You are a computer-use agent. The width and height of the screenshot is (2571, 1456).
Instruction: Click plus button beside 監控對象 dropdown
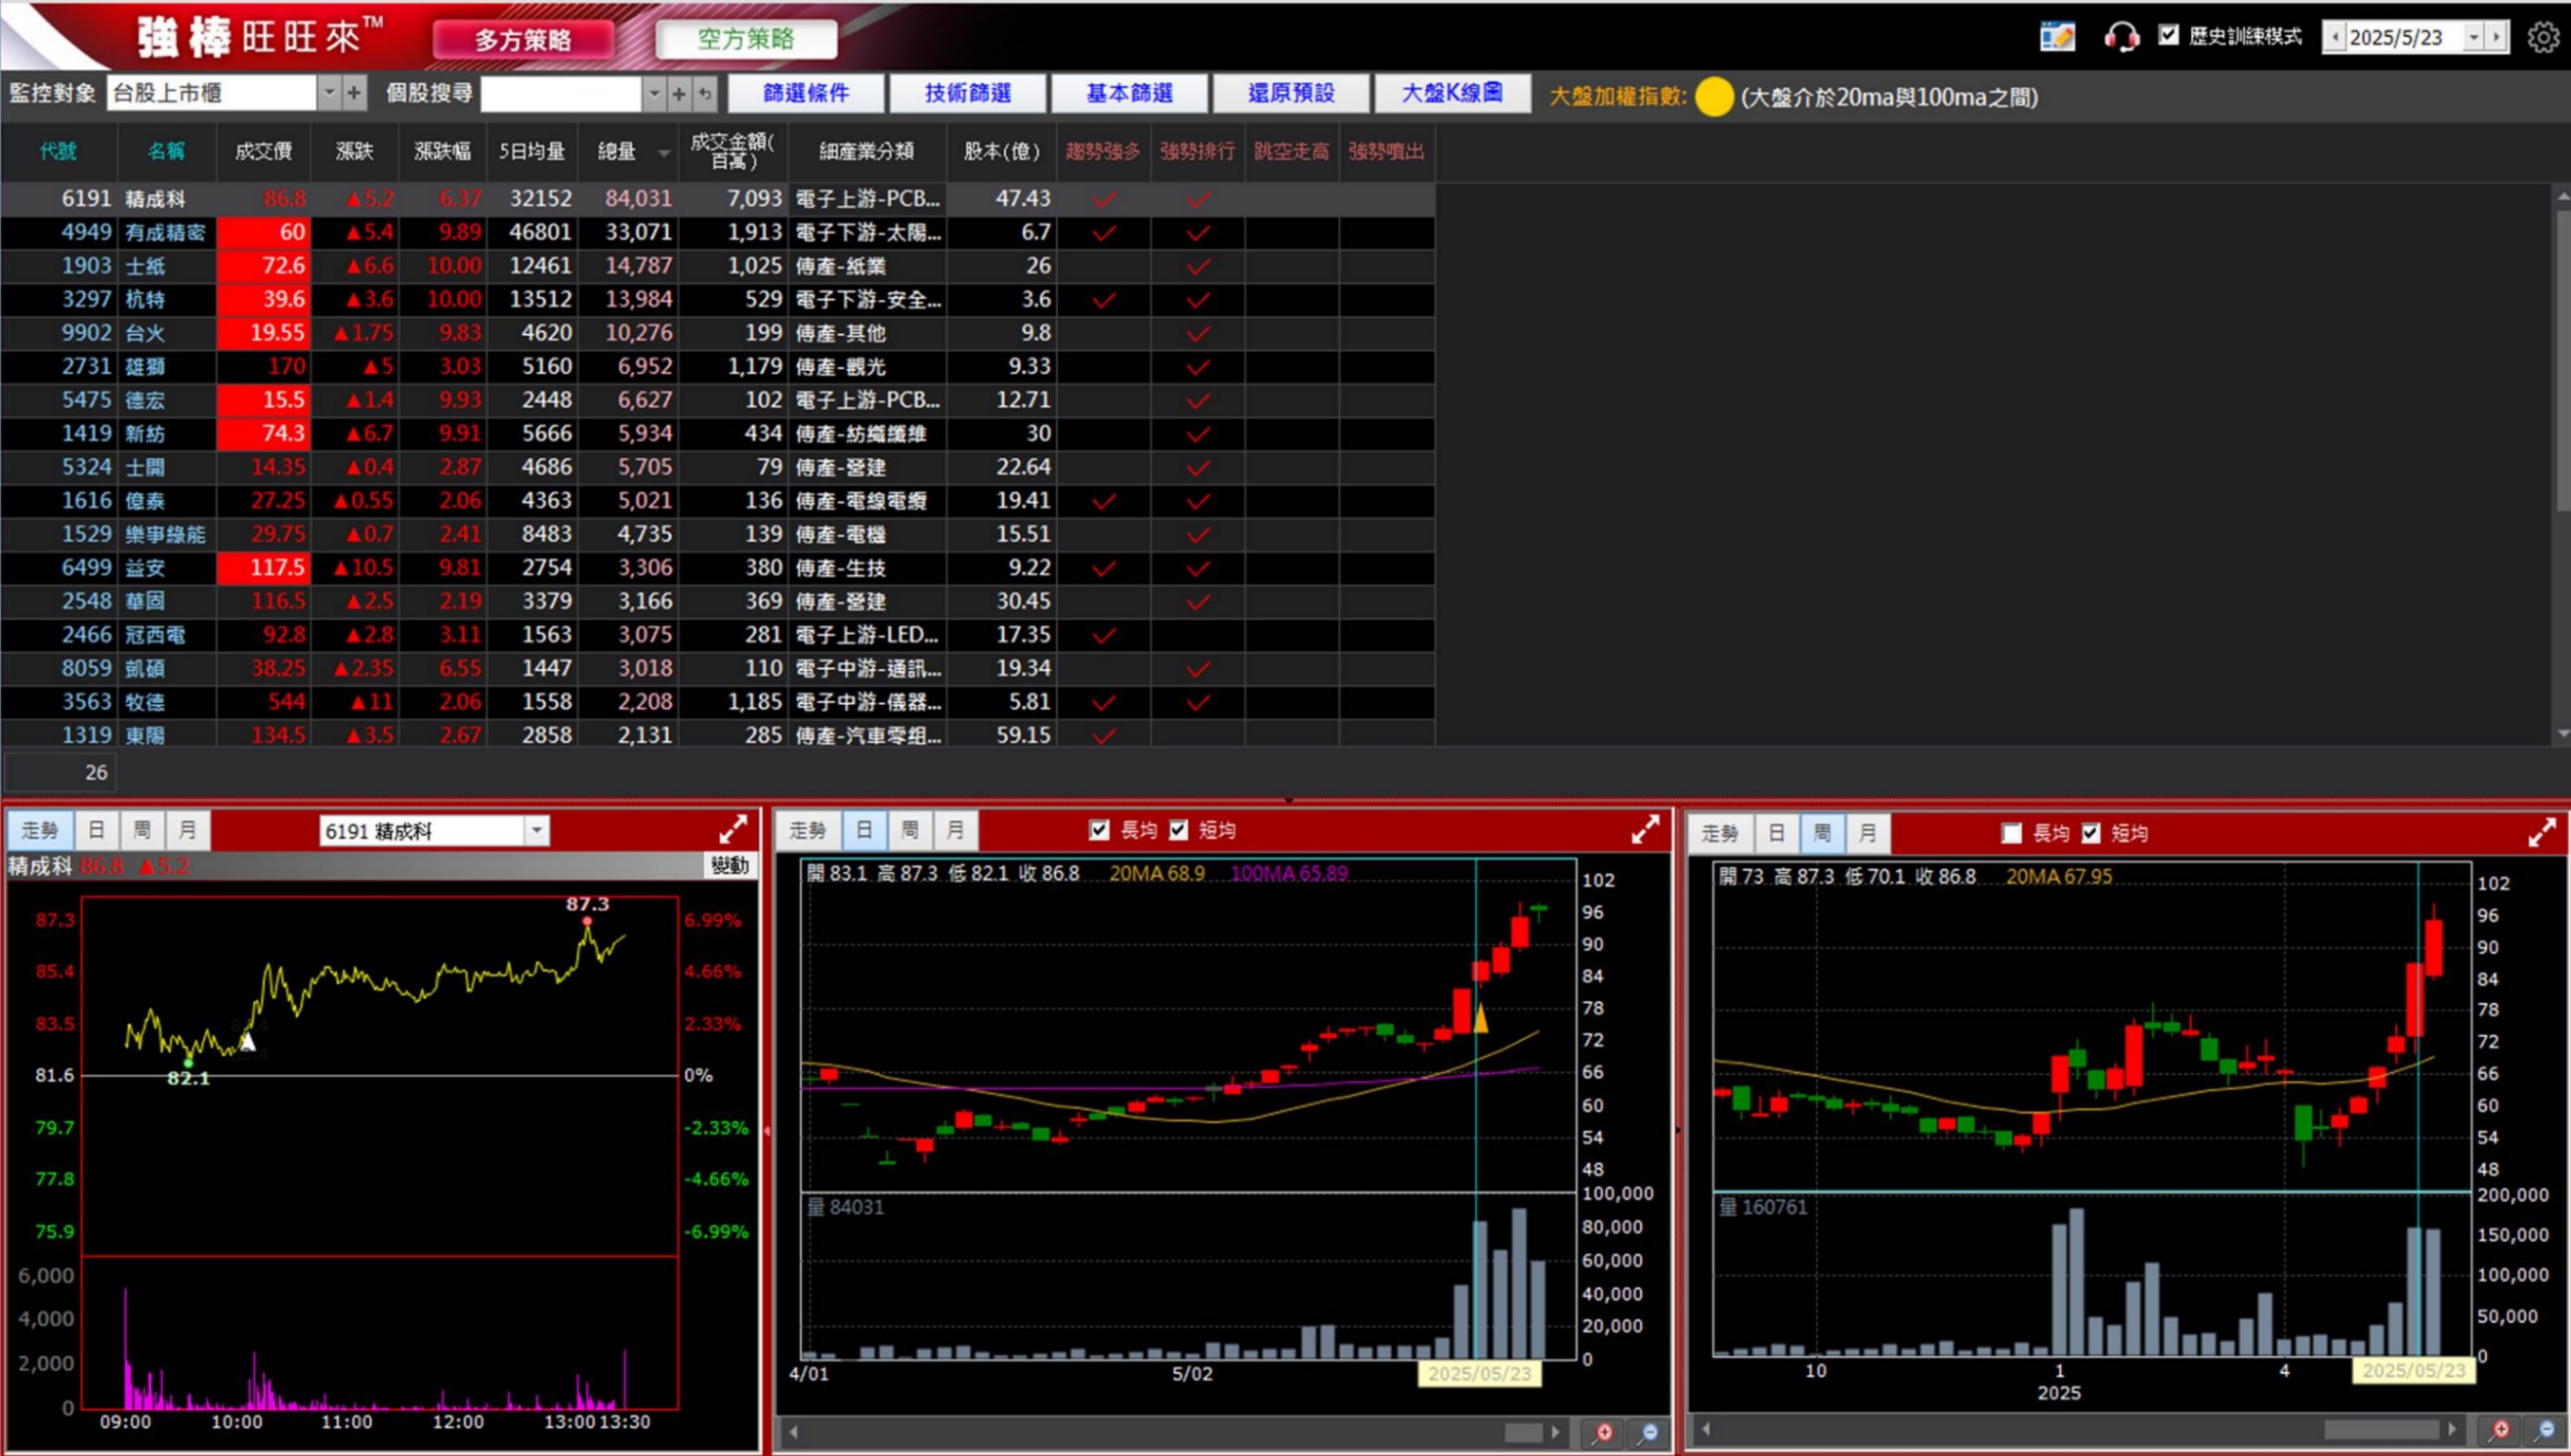(x=354, y=94)
